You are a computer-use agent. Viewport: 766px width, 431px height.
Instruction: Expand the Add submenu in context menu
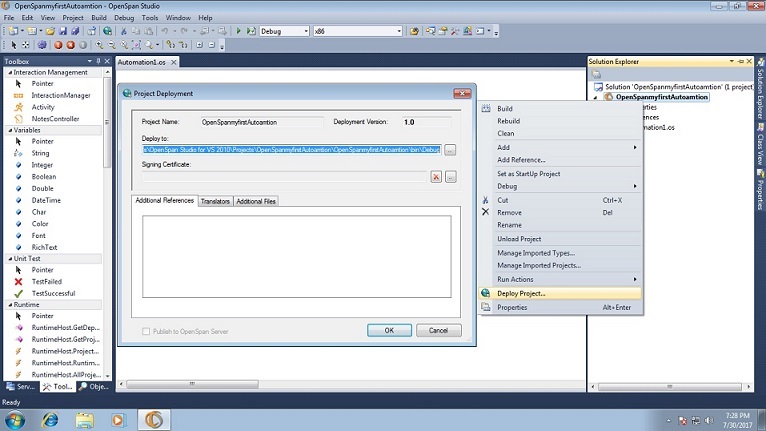tap(560, 147)
